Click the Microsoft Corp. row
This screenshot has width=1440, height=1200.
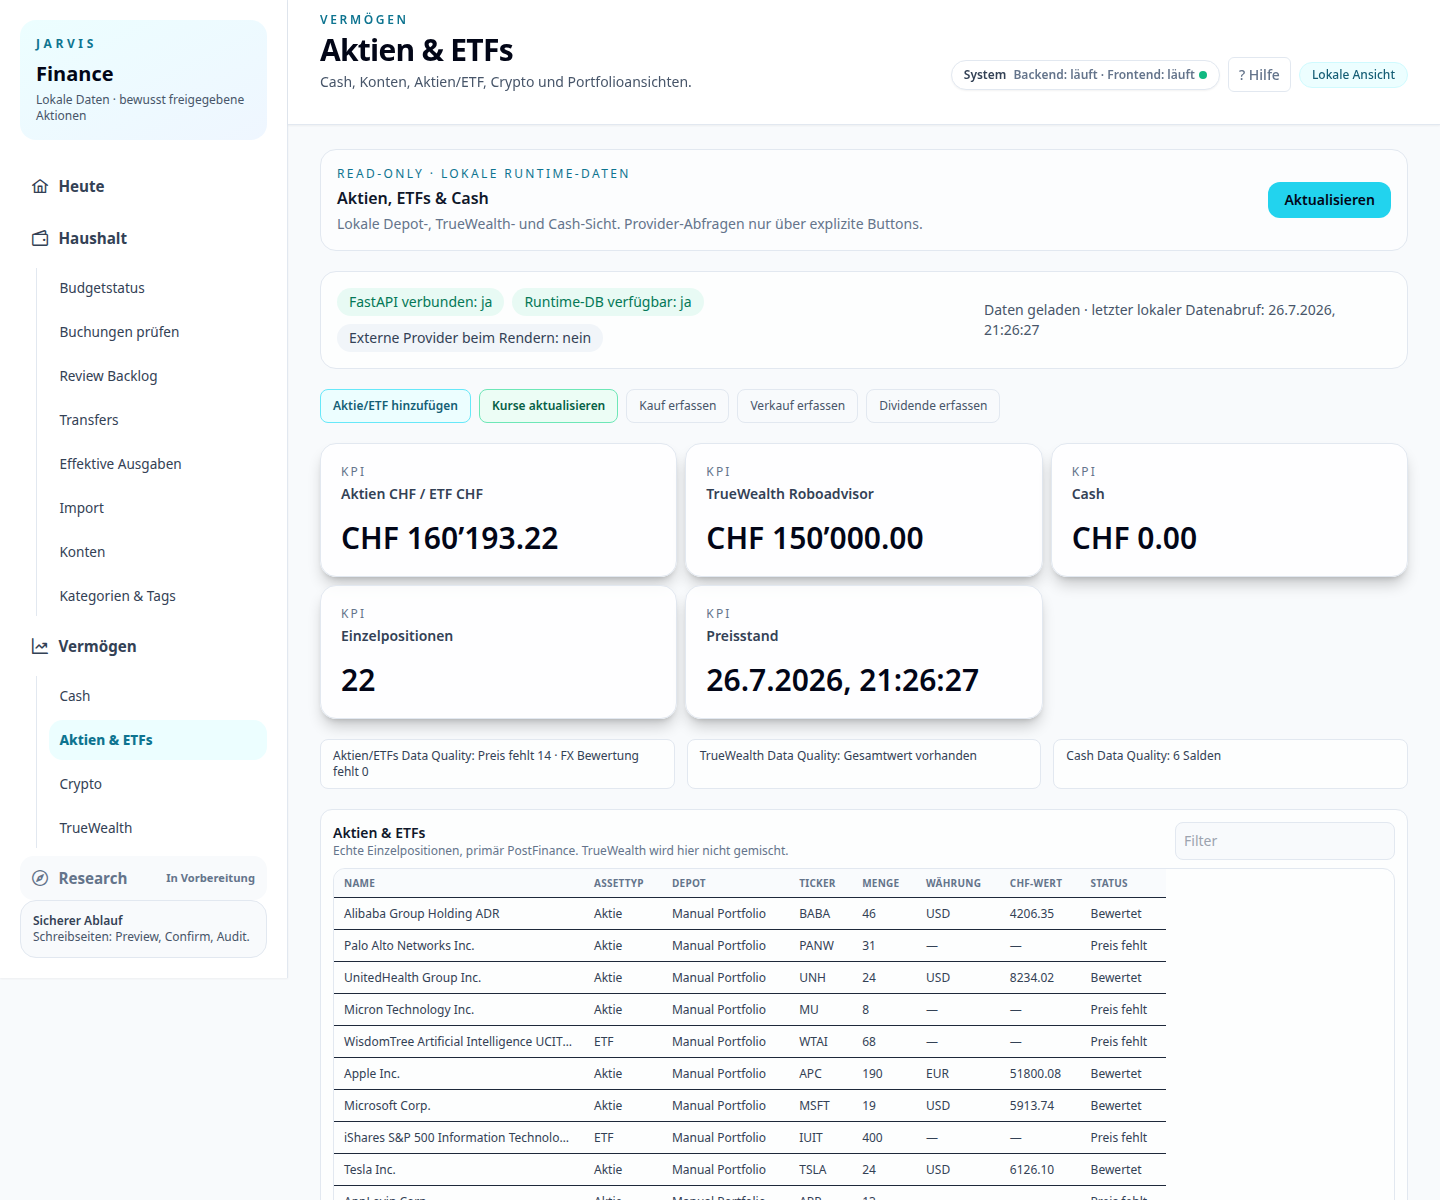pos(750,1106)
